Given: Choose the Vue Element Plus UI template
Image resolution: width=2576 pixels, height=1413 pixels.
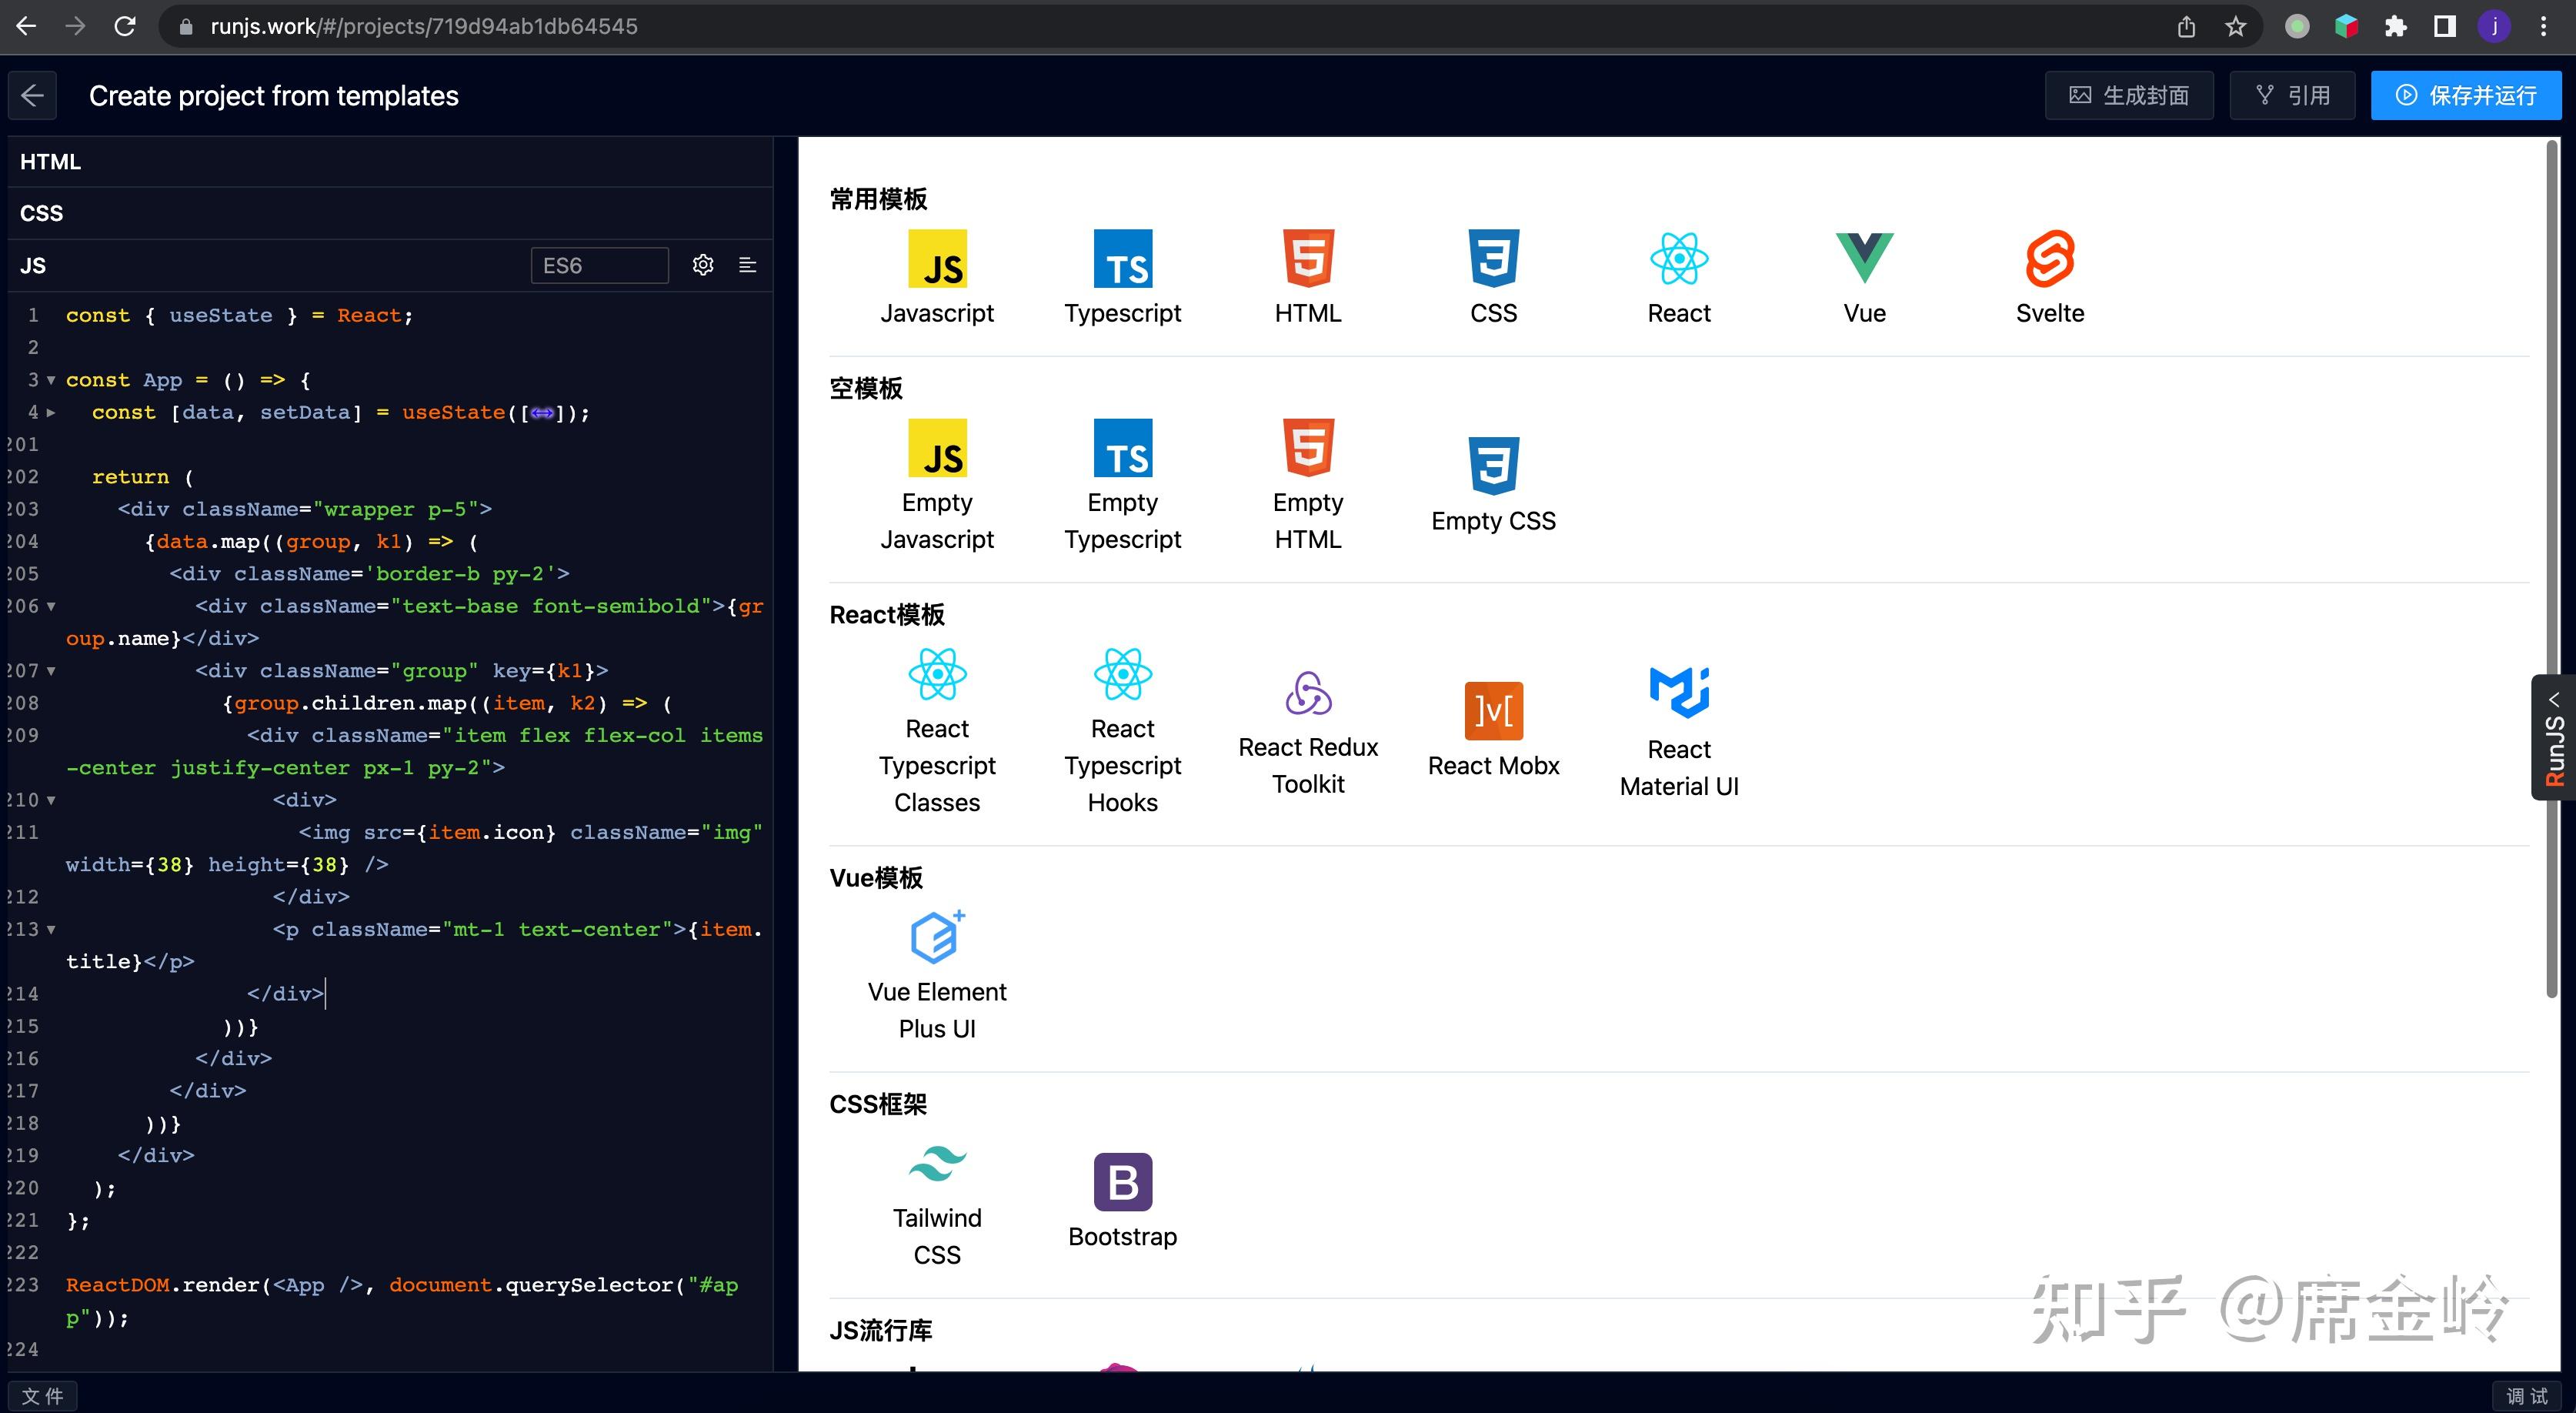Looking at the screenshot, I should click(x=937, y=936).
